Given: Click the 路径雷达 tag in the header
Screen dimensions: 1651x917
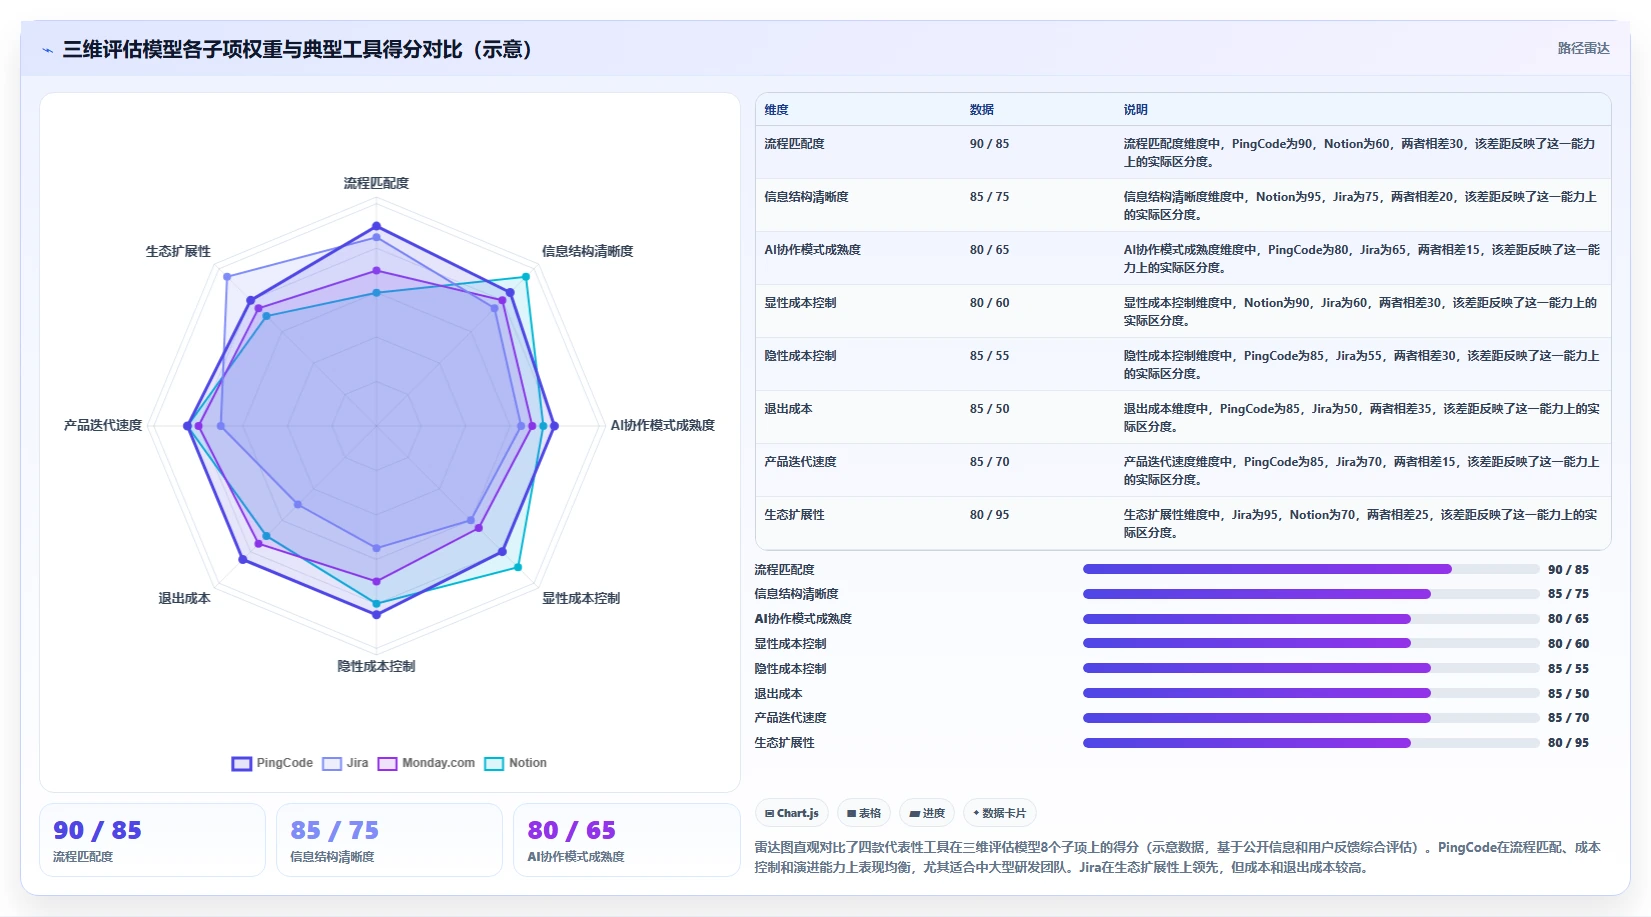Looking at the screenshot, I should pos(1583,48).
